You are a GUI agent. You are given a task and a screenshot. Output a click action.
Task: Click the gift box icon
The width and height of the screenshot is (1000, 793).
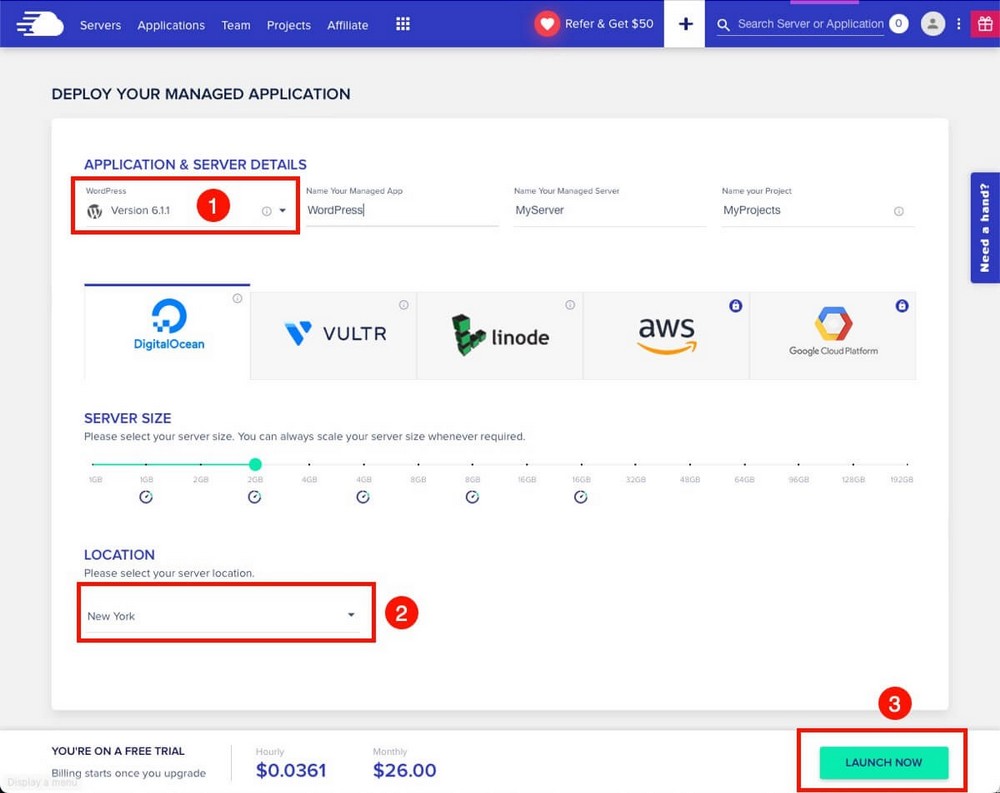(983, 24)
